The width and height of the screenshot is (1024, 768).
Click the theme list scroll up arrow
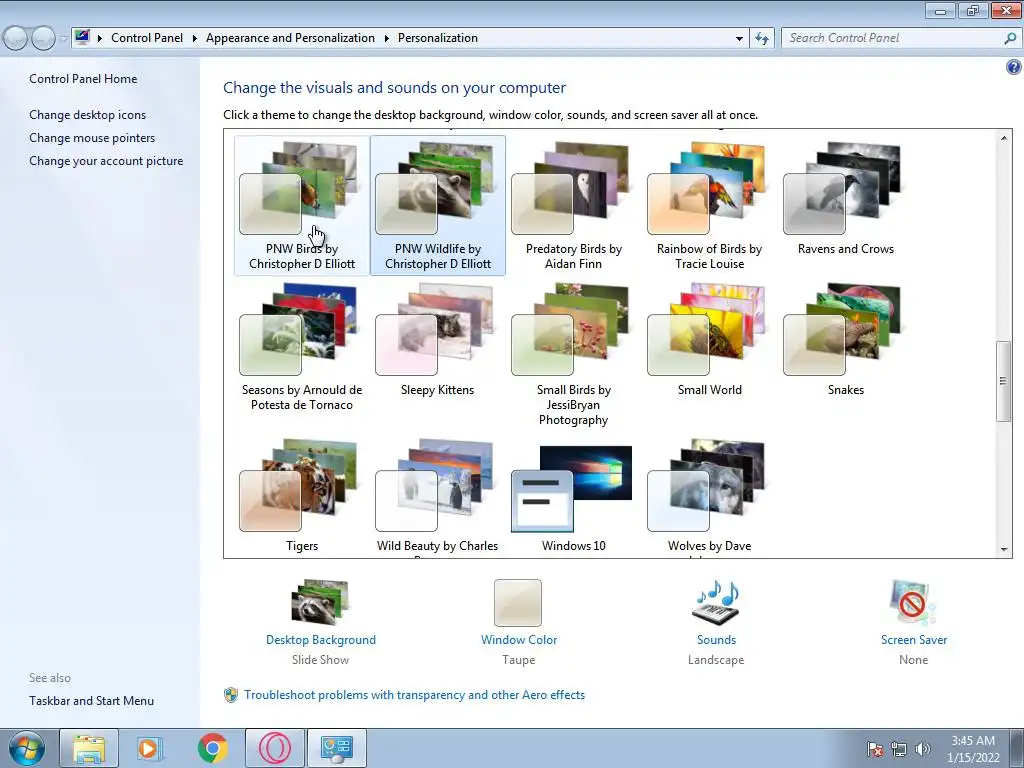(x=1004, y=137)
